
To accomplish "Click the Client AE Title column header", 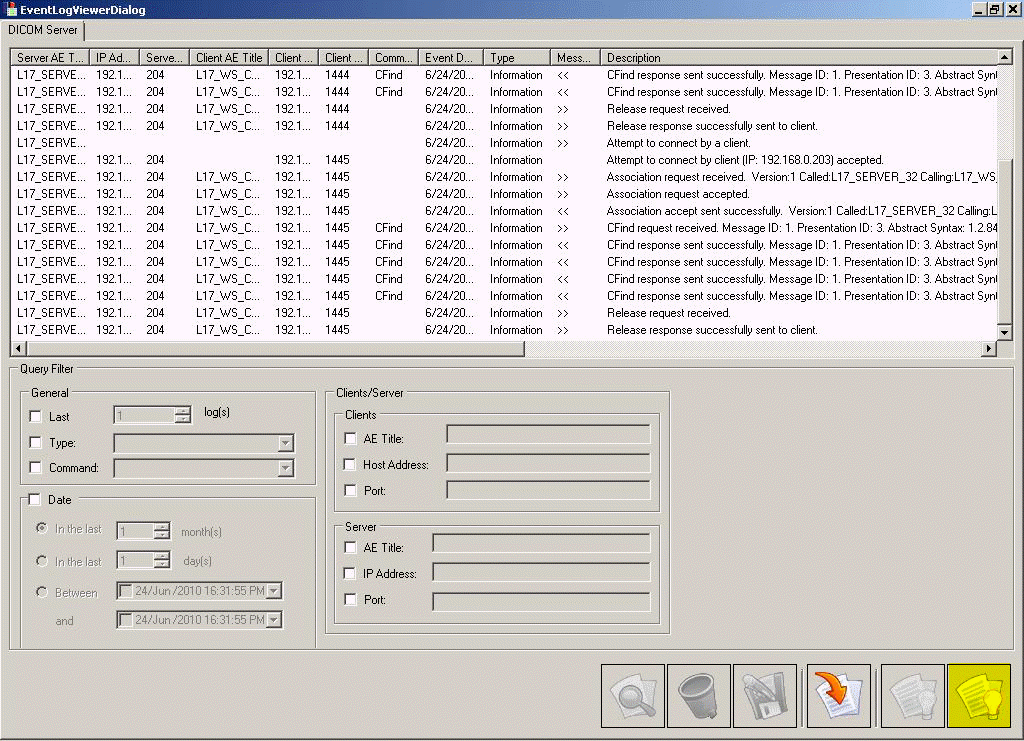I will 229,58.
